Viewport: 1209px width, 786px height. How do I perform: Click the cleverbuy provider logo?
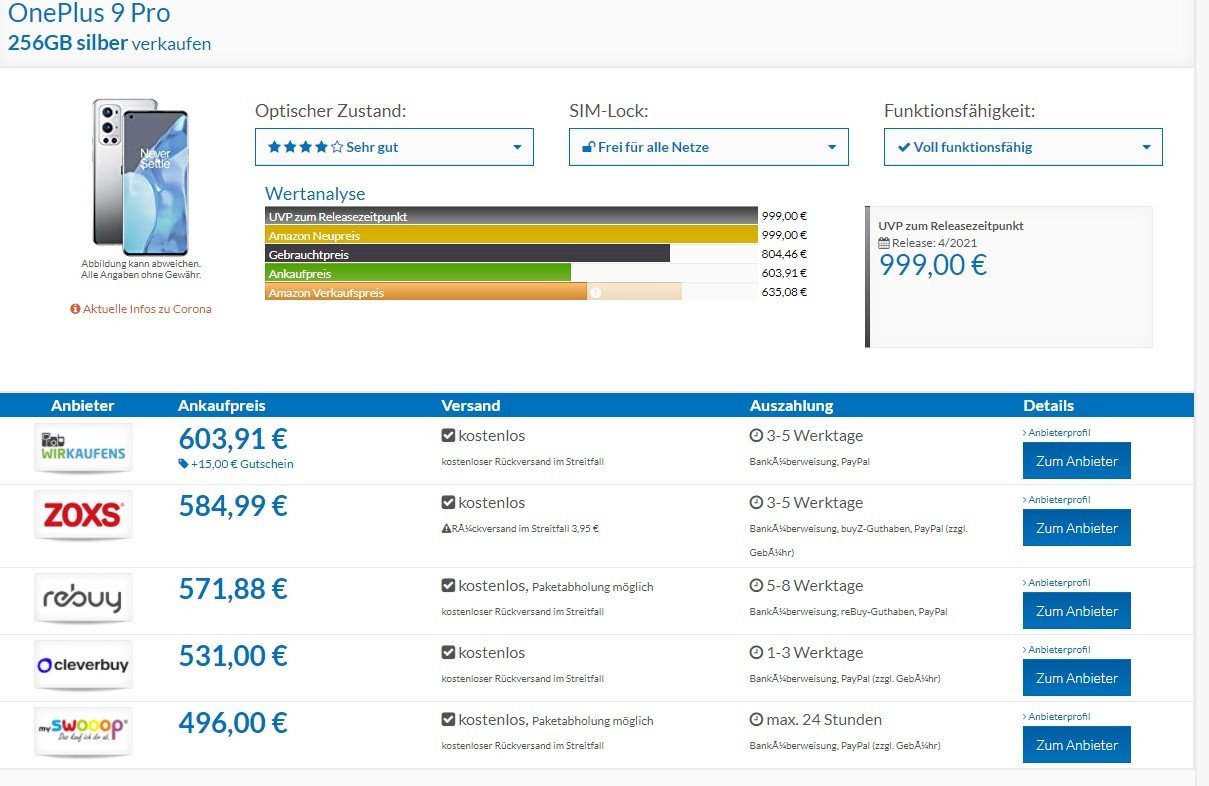click(83, 665)
